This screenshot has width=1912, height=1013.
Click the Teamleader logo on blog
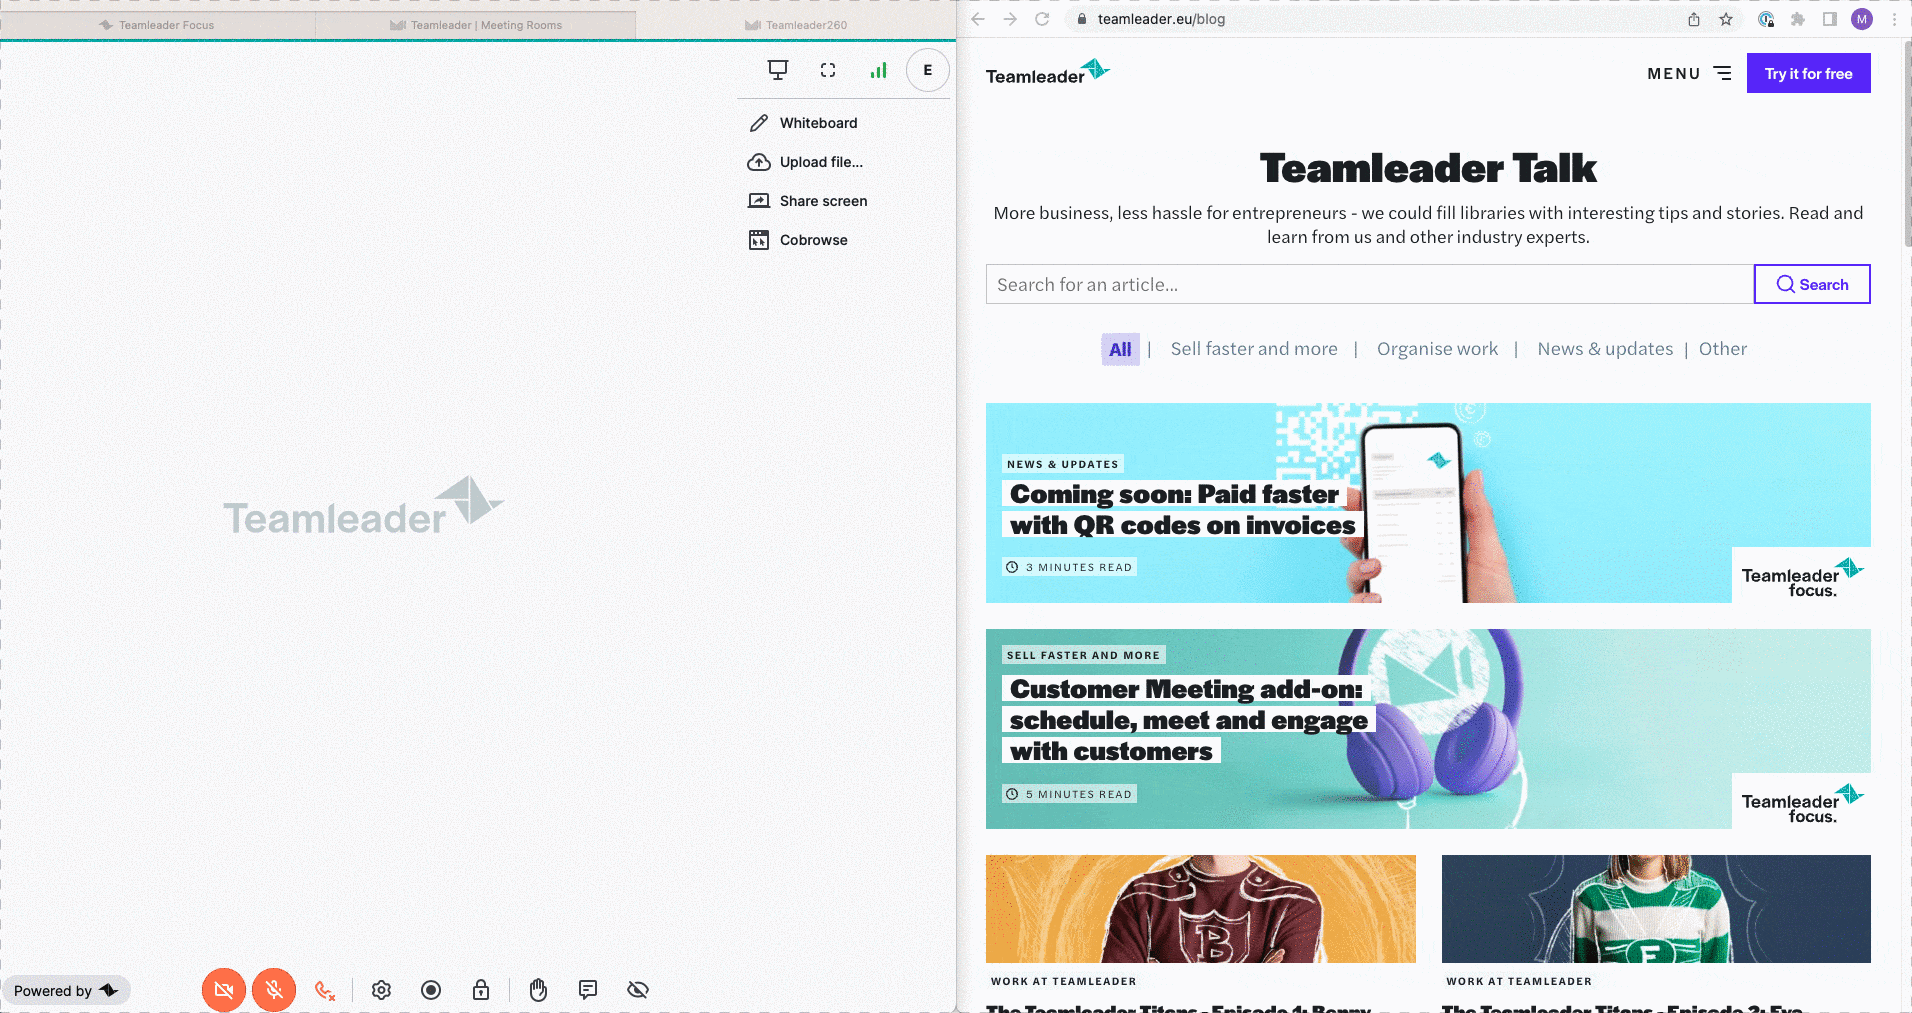(x=1047, y=73)
